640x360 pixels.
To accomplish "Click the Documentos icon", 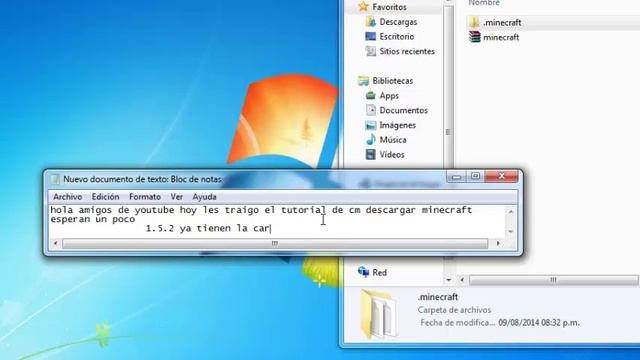I will click(371, 110).
